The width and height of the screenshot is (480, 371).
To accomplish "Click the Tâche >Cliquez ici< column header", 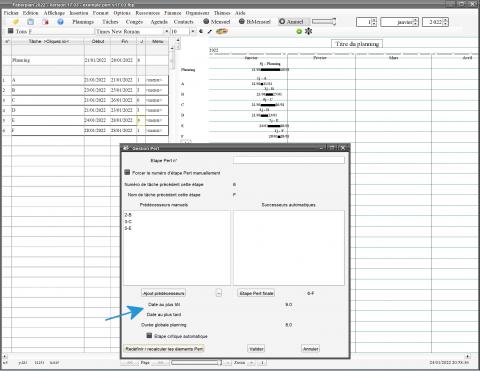I will pos(48,41).
